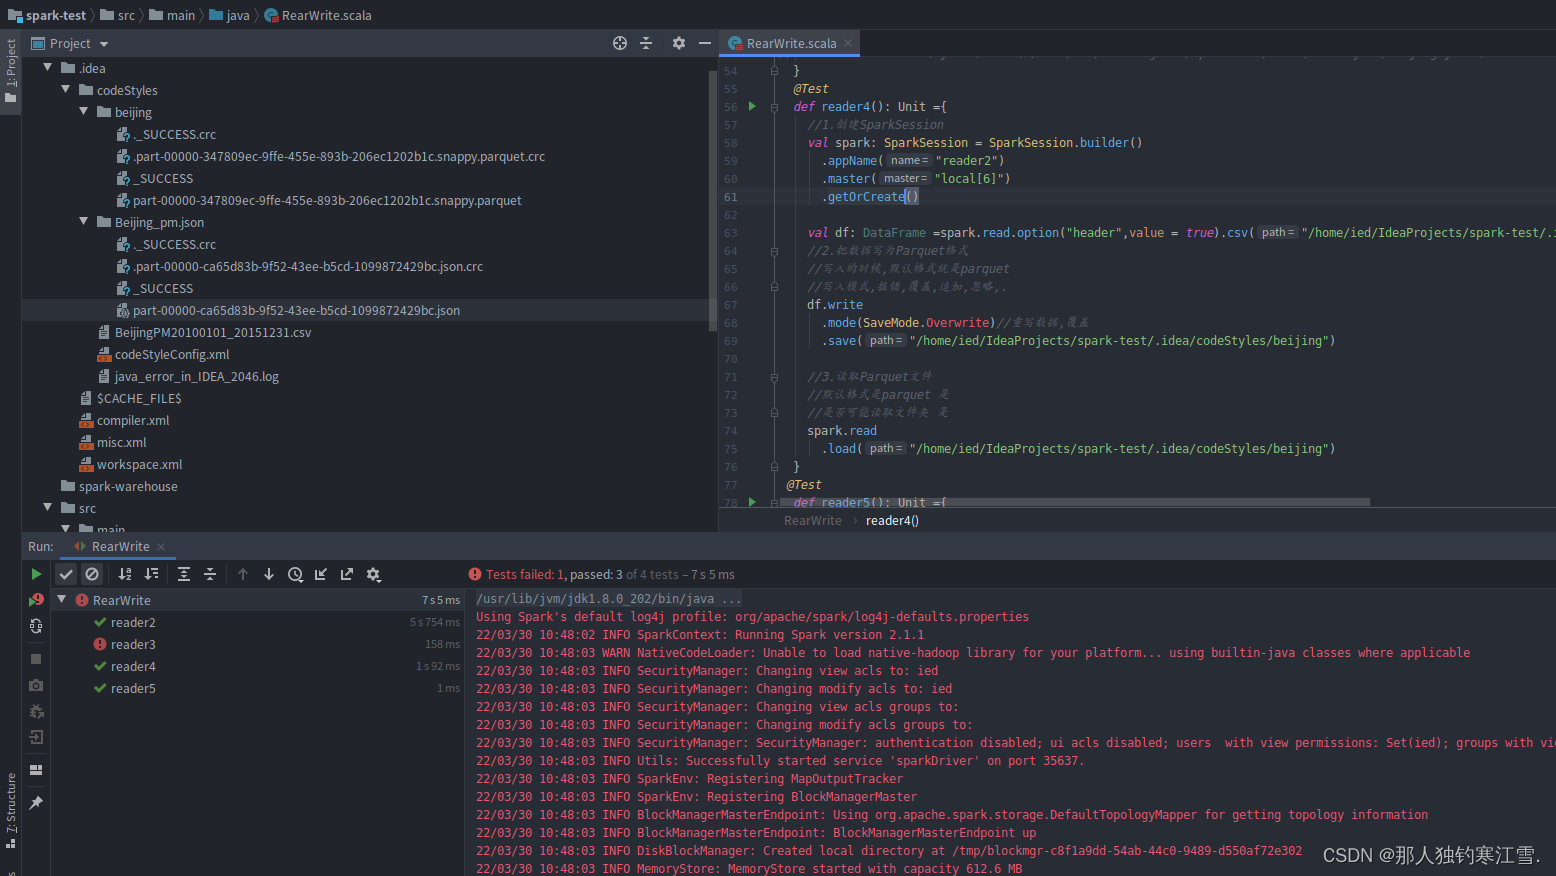Collapse RearWrite test root node
The image size is (1556, 876).
click(x=62, y=600)
